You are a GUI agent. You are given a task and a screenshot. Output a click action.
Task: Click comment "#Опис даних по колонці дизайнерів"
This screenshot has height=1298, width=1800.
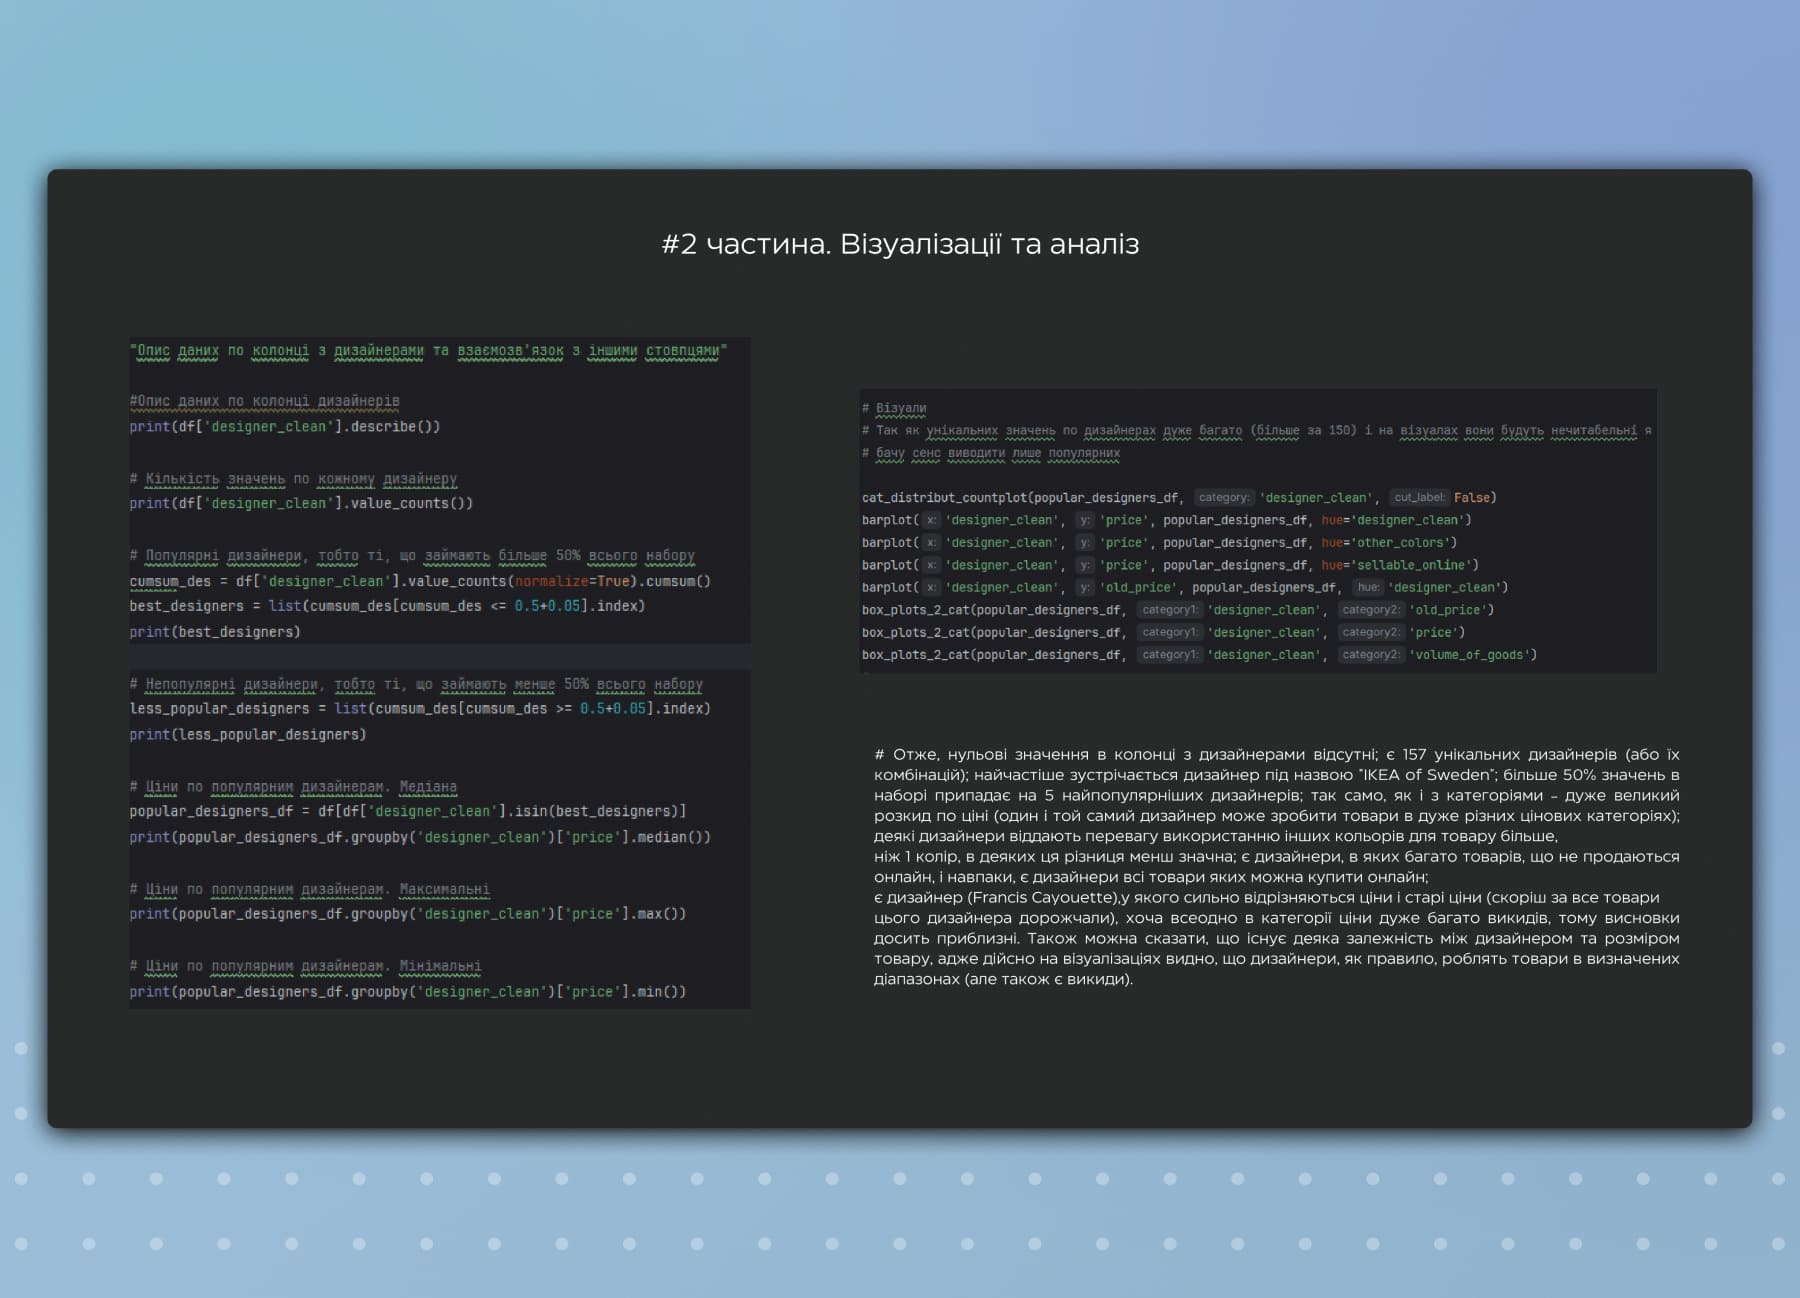pos(264,401)
